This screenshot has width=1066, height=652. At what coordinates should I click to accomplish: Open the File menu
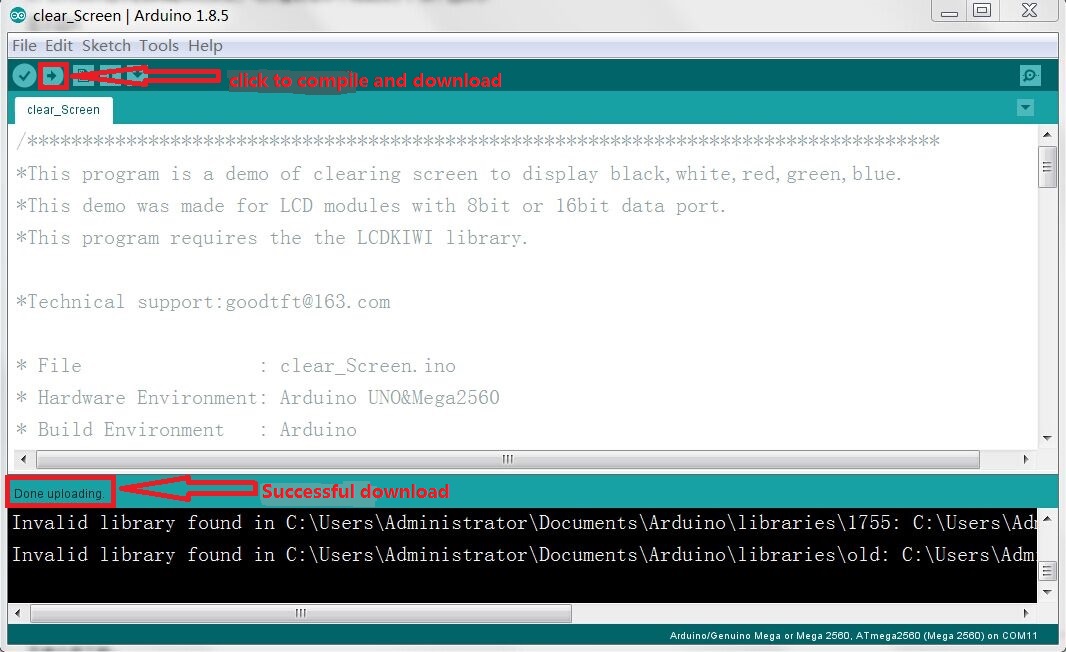(x=24, y=46)
